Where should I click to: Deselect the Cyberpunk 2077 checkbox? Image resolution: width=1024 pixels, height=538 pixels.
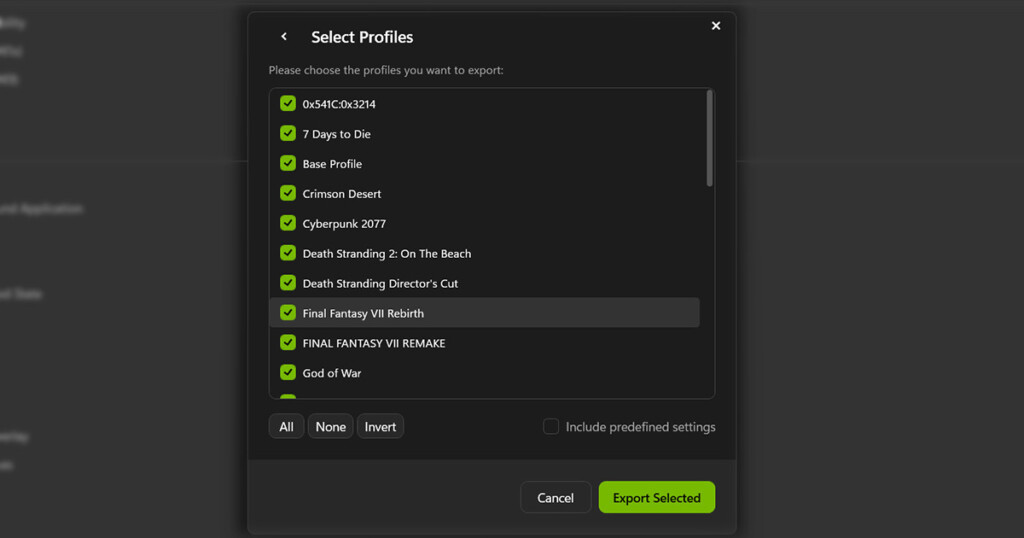click(288, 223)
